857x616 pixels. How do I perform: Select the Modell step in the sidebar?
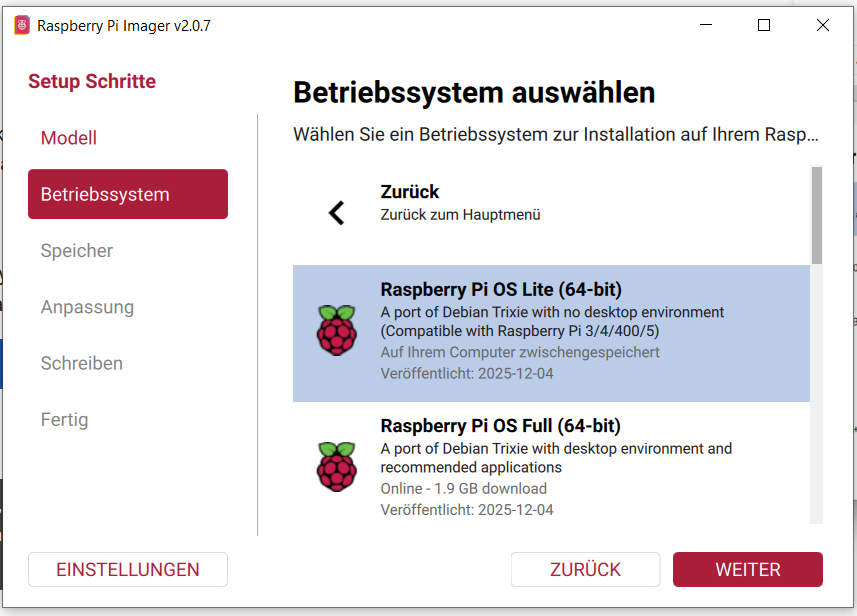(68, 138)
